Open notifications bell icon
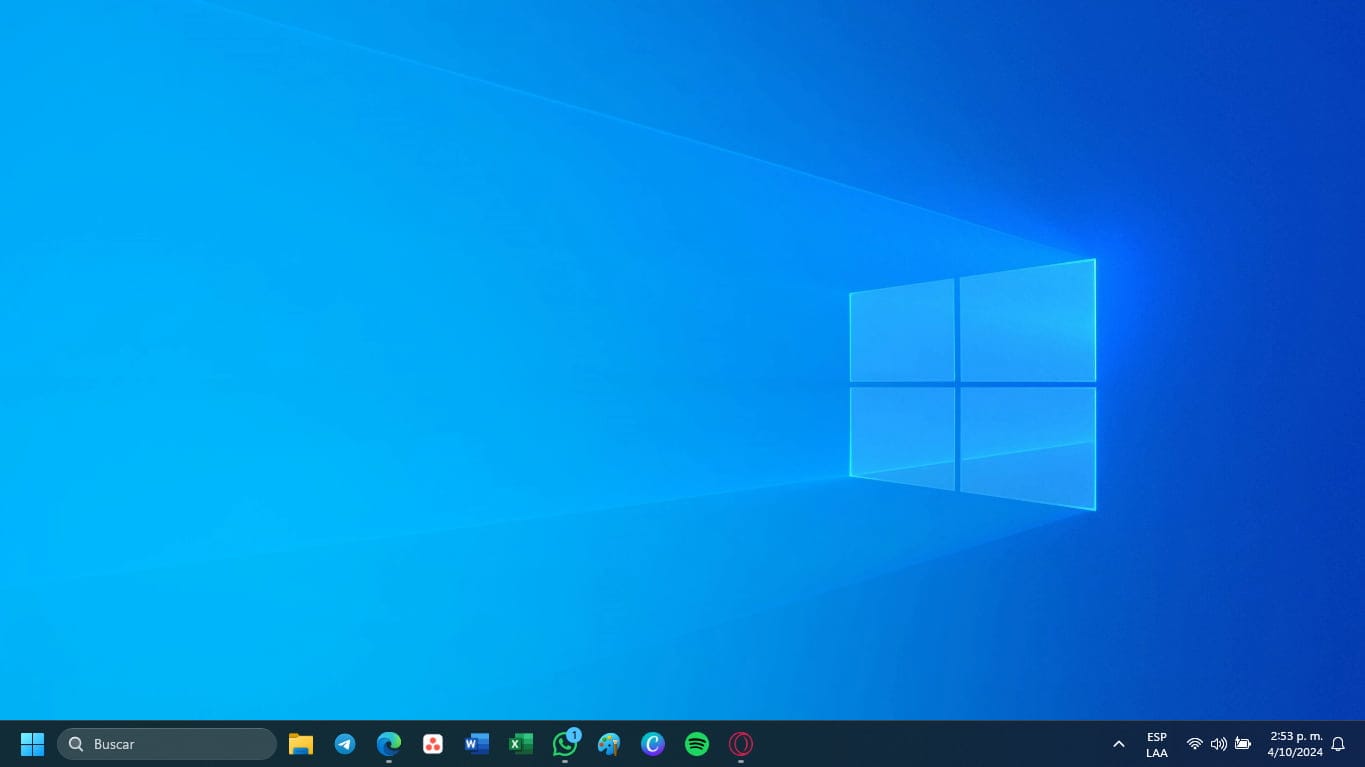The image size is (1365, 767). (1338, 744)
